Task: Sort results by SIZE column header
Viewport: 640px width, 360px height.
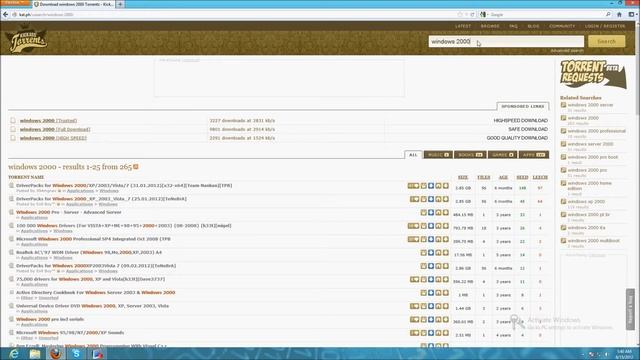Action: point(463,177)
